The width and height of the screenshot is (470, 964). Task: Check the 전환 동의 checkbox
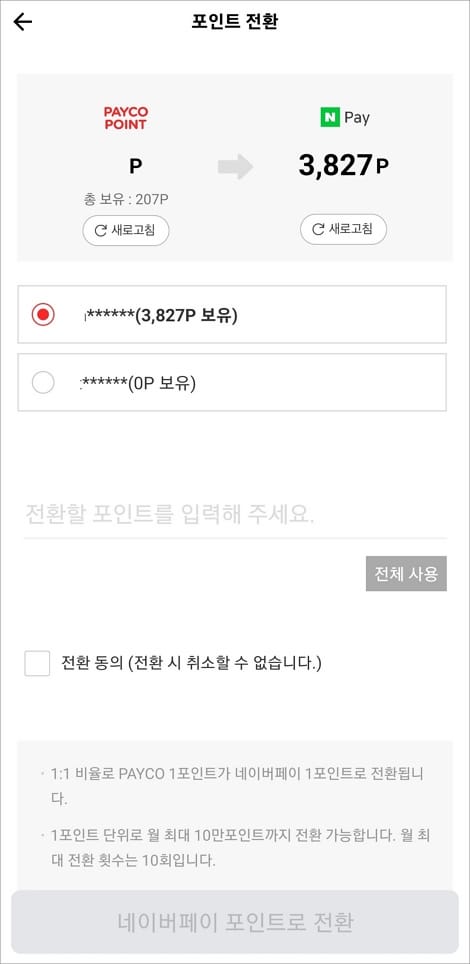coord(37,663)
